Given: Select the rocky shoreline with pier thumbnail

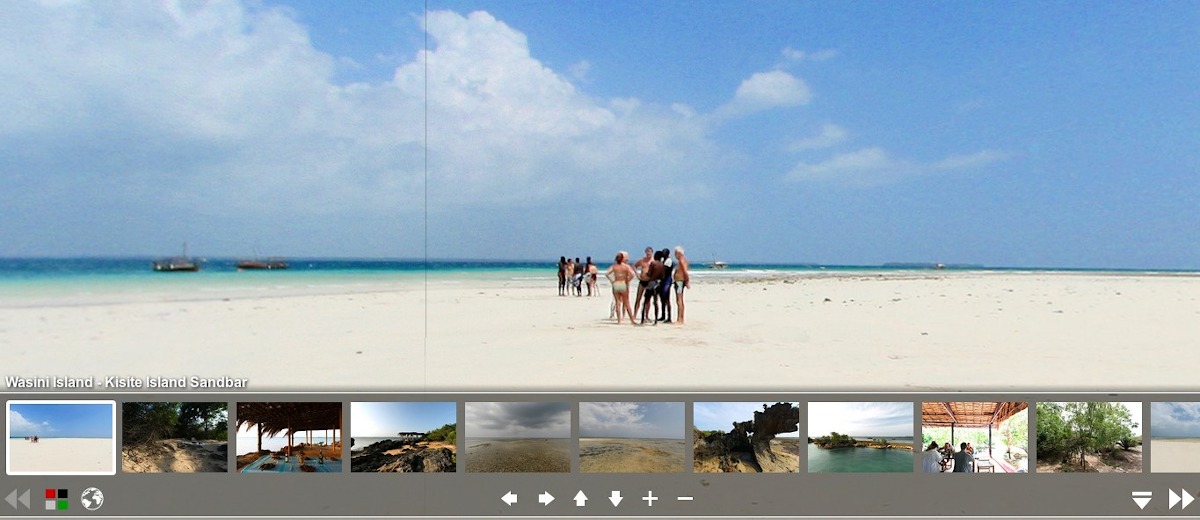Looking at the screenshot, I should (x=403, y=437).
